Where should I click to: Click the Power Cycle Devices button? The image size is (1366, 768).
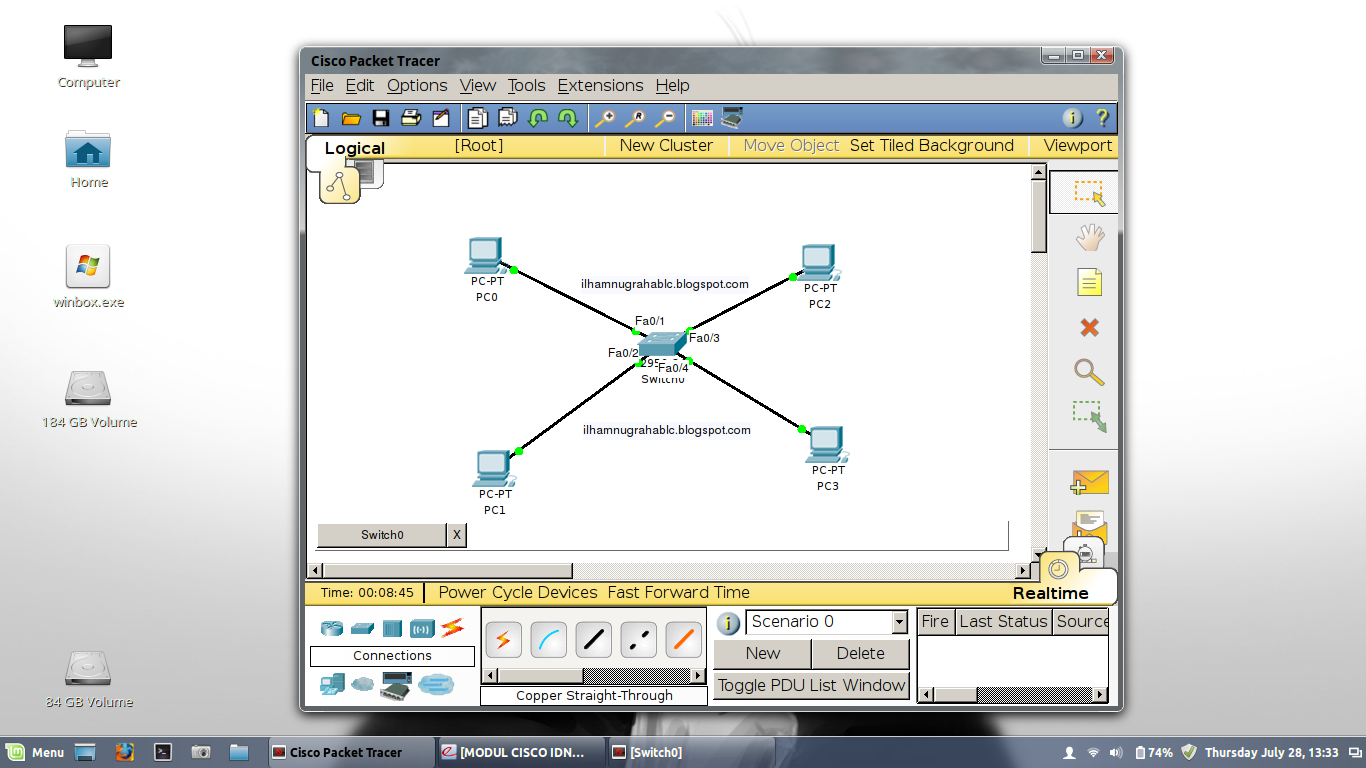click(516, 592)
